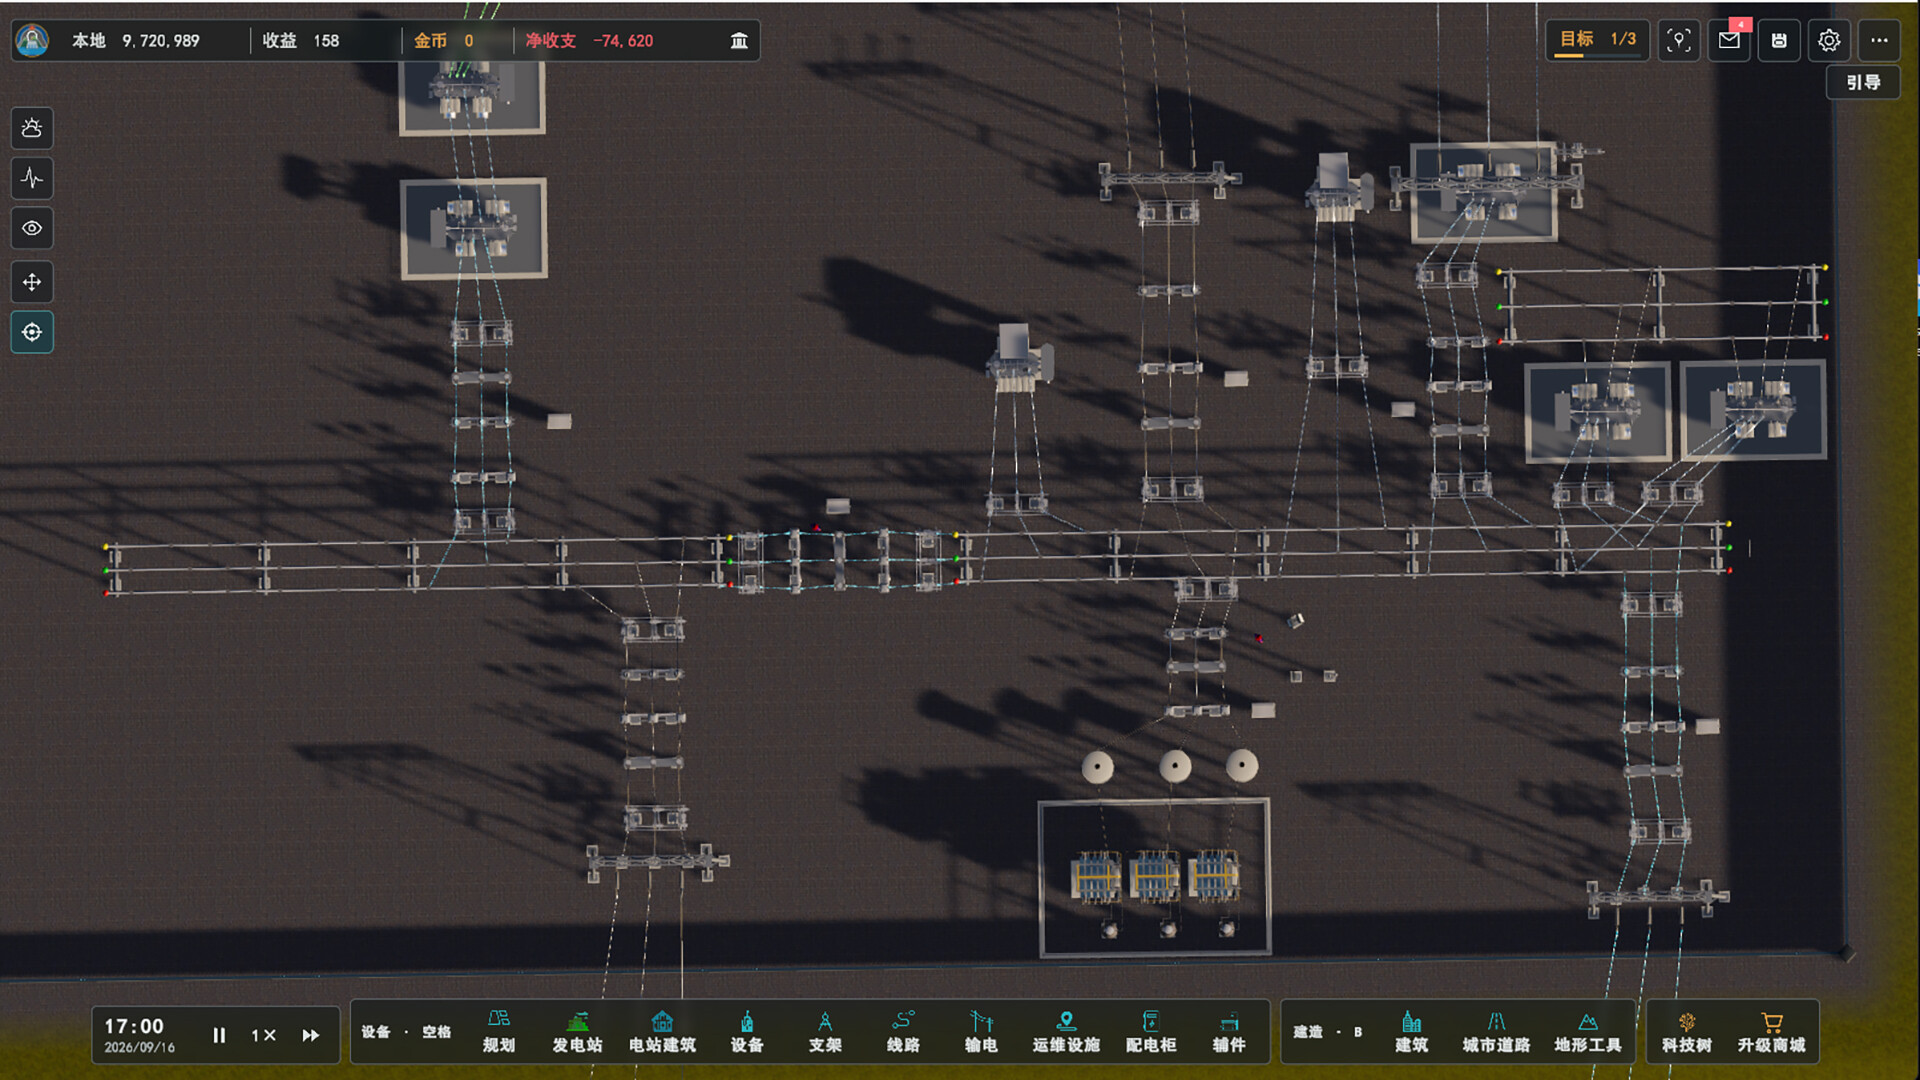Screen dimensions: 1920x1080
Task: Open the 电站建筑 station building category
Action: pos(662,1032)
